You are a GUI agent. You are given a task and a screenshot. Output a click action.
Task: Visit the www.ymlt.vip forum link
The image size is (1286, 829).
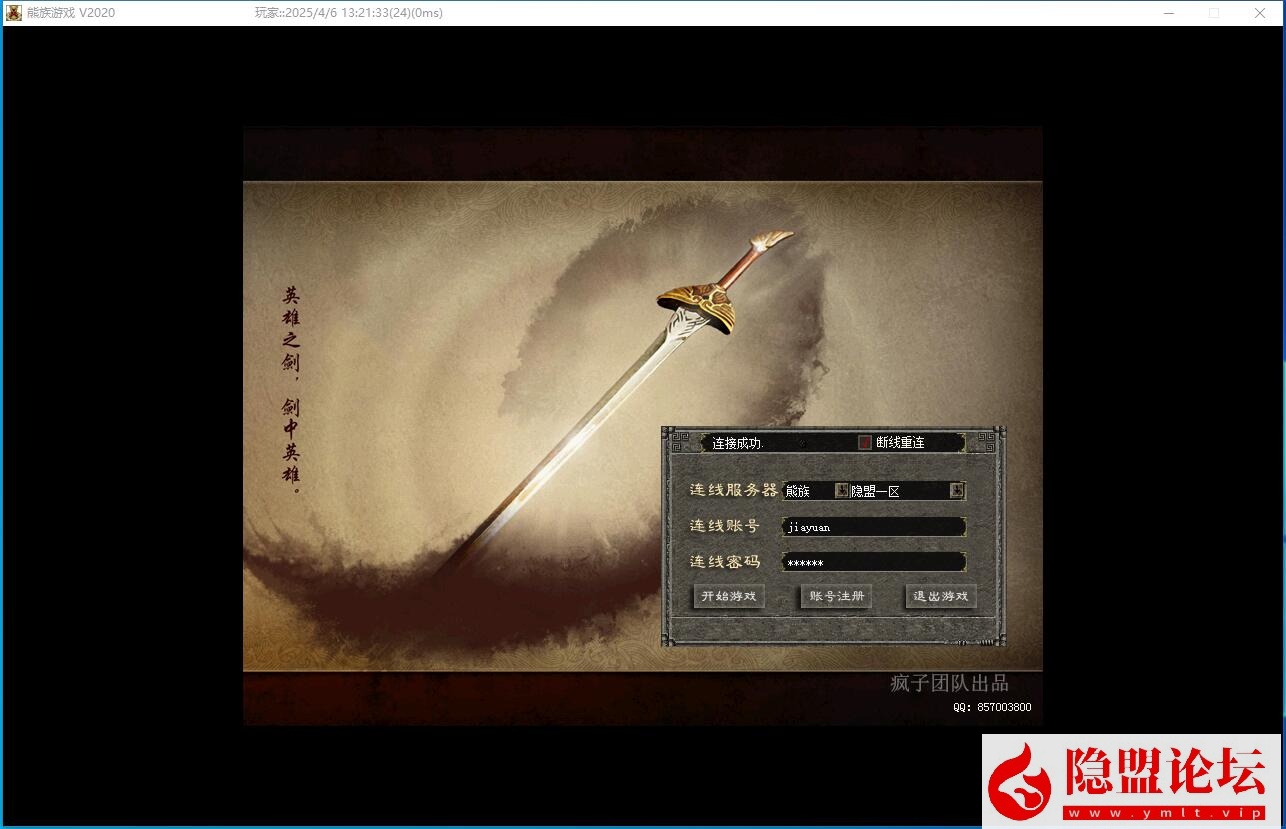click(1168, 813)
